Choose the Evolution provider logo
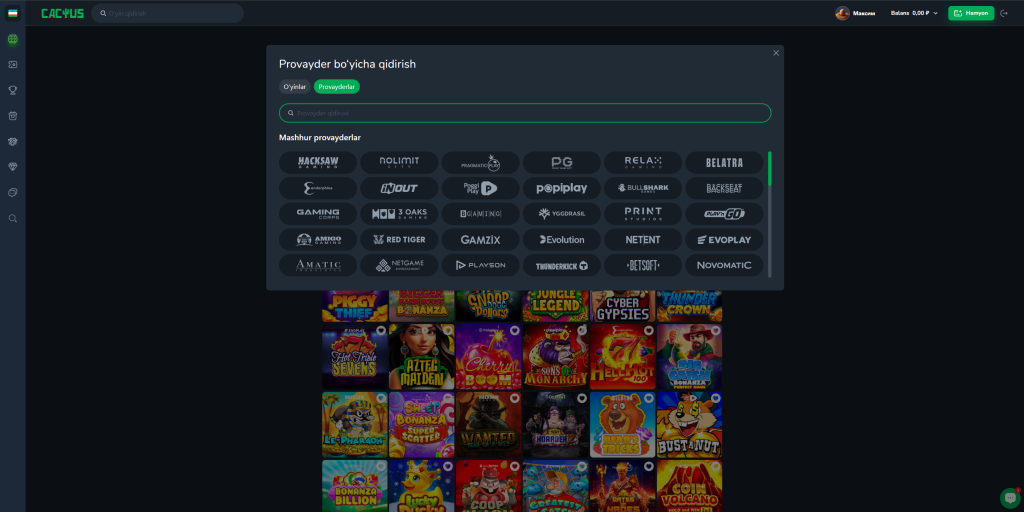The width and height of the screenshot is (1024, 512). coord(562,240)
